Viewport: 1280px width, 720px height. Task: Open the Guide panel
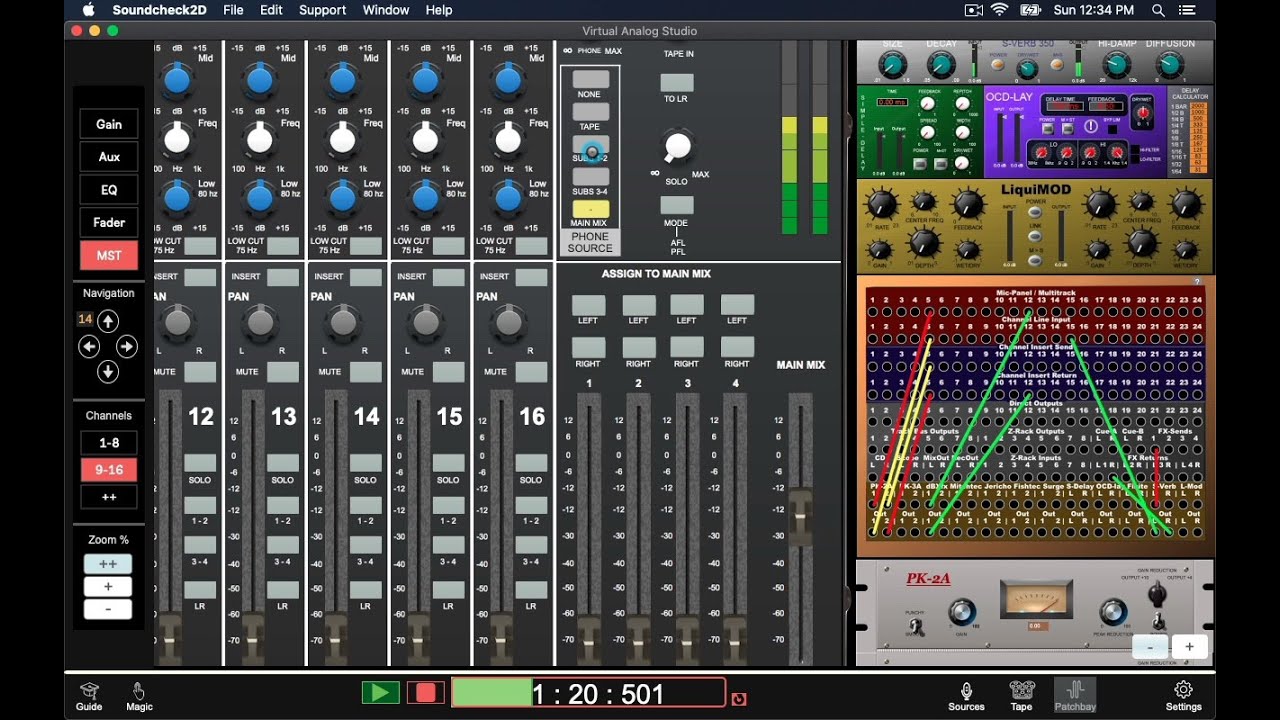[x=89, y=697]
